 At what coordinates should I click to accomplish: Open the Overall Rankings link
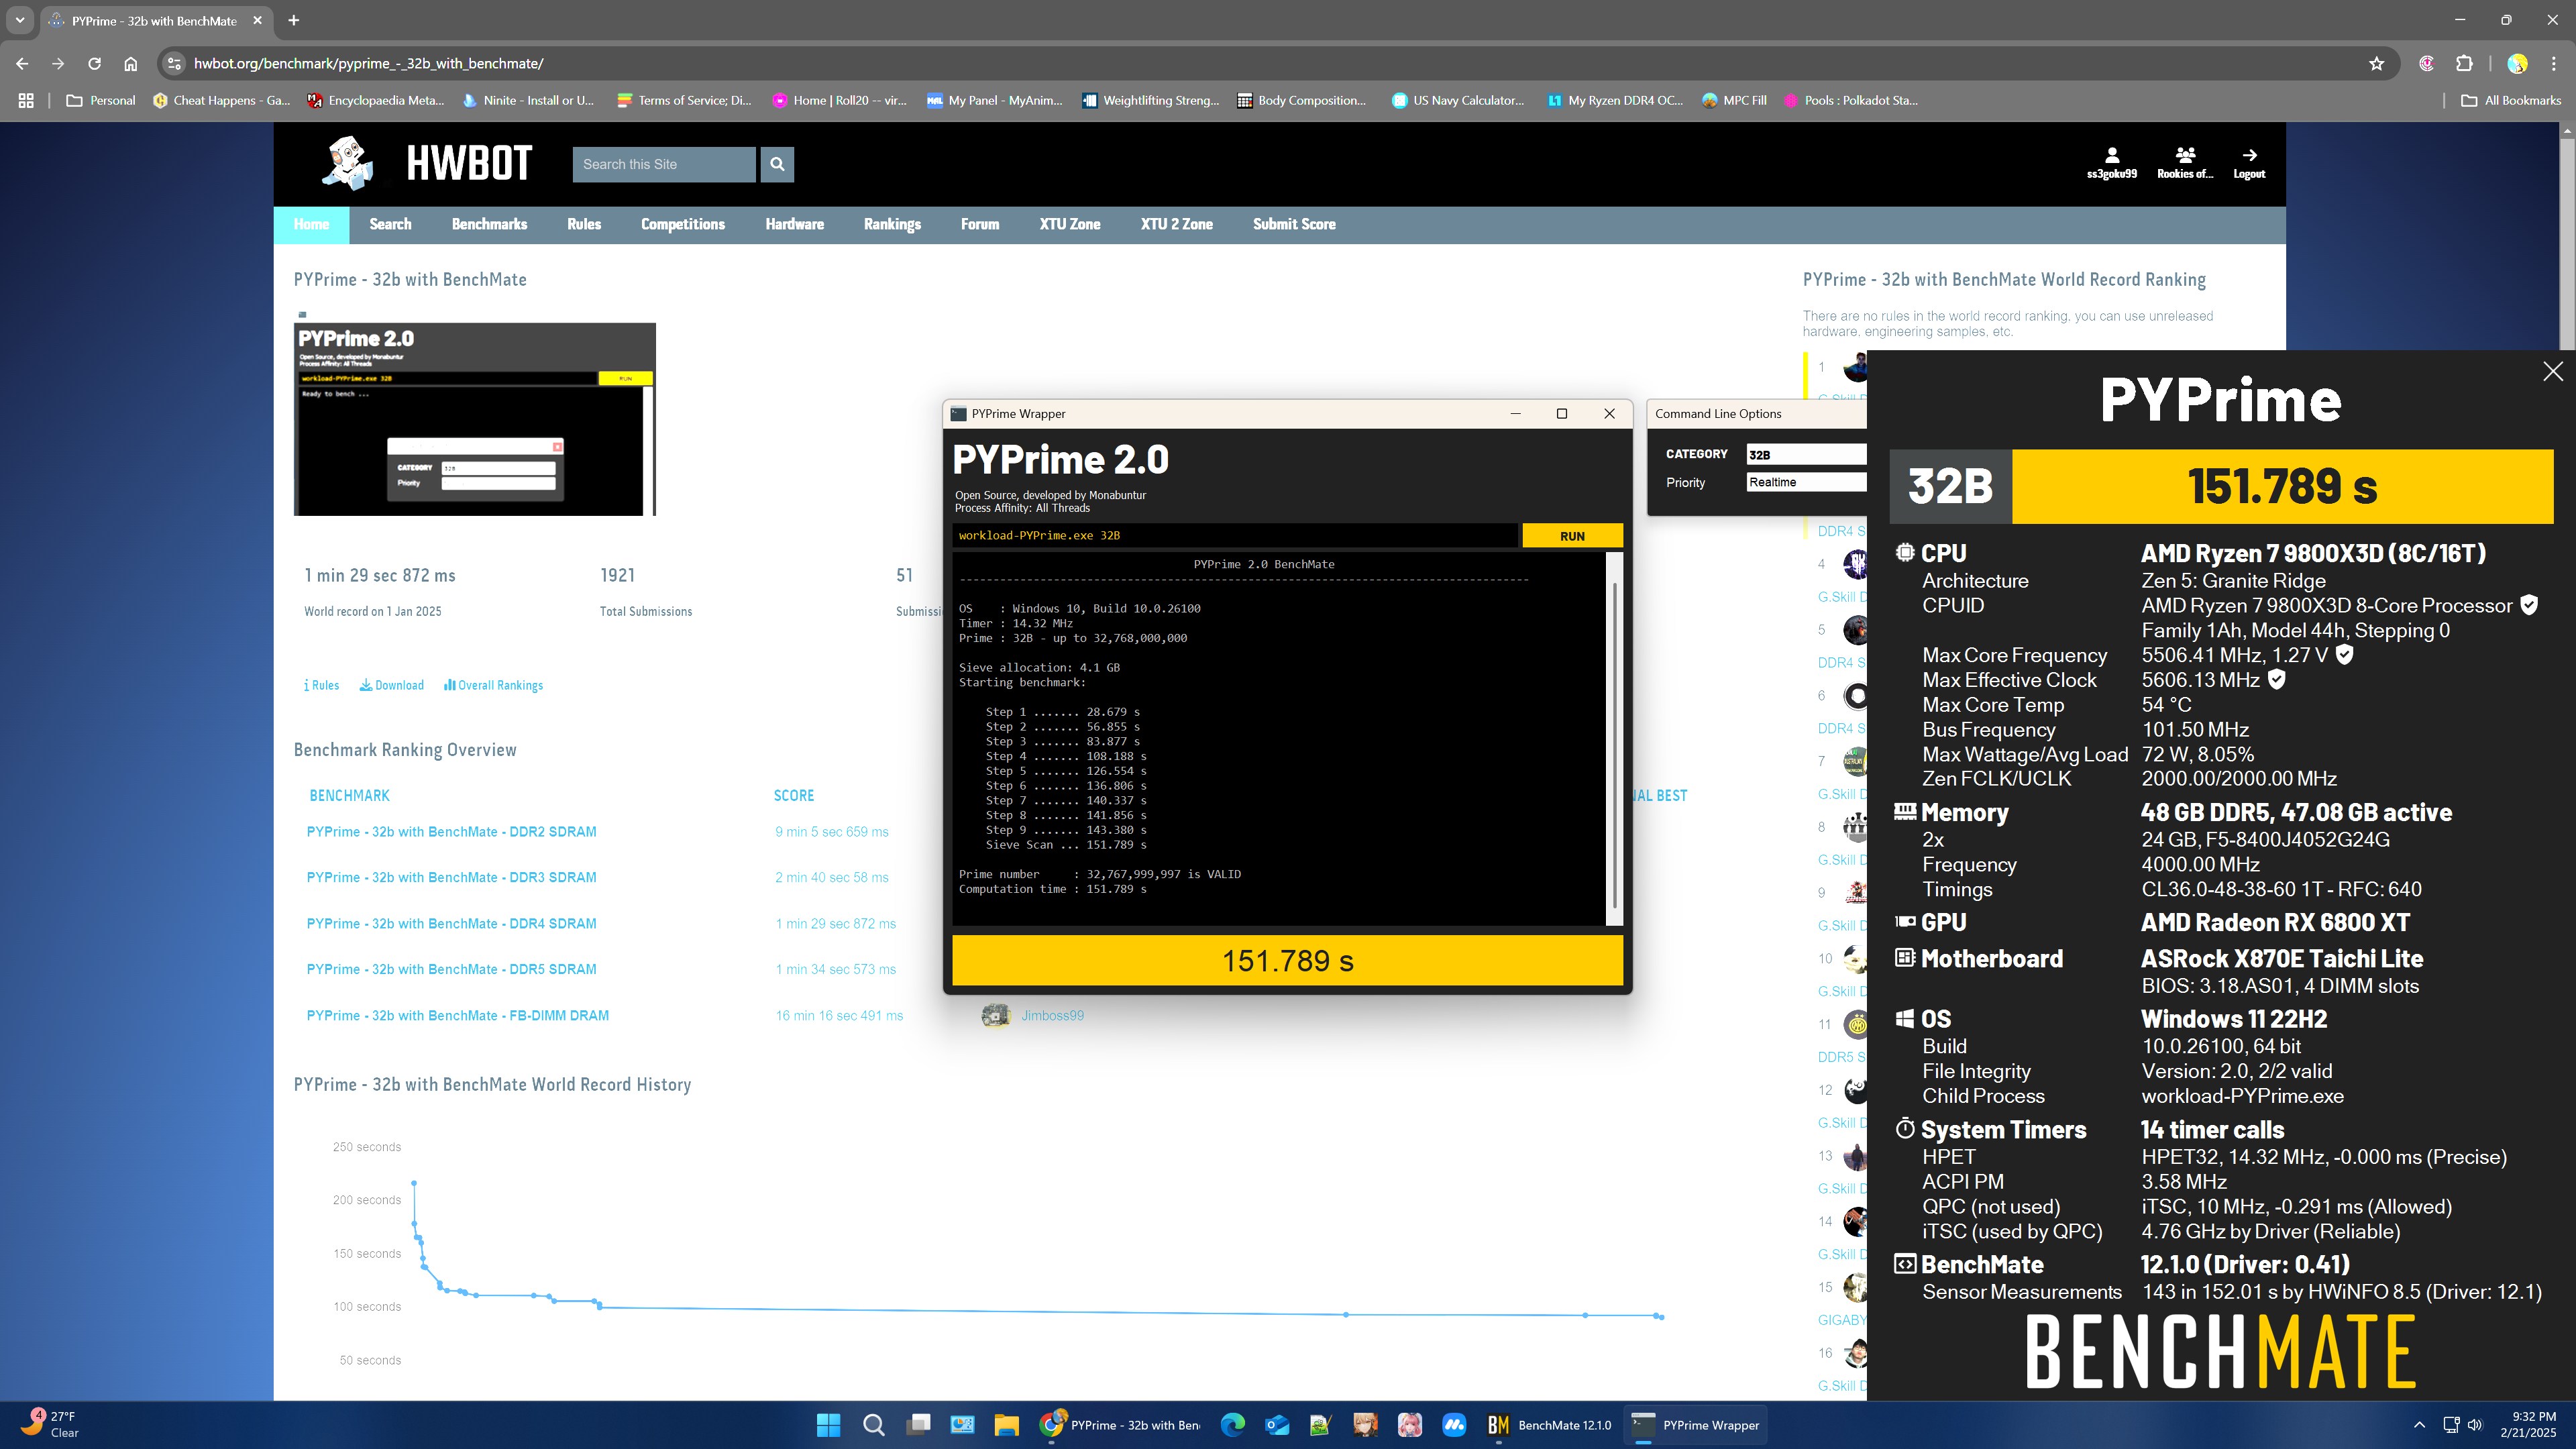click(494, 685)
